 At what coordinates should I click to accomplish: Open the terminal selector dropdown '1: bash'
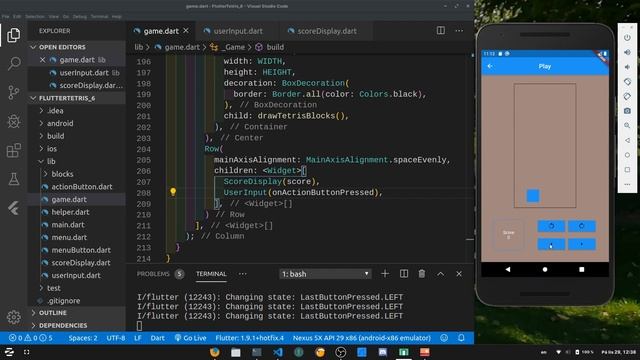click(325, 274)
